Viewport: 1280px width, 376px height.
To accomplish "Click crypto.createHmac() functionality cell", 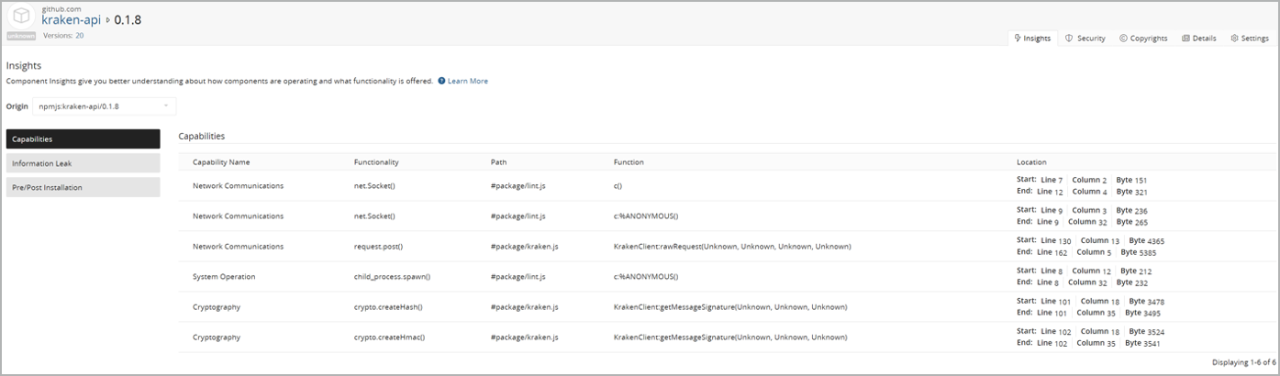I will coord(390,337).
